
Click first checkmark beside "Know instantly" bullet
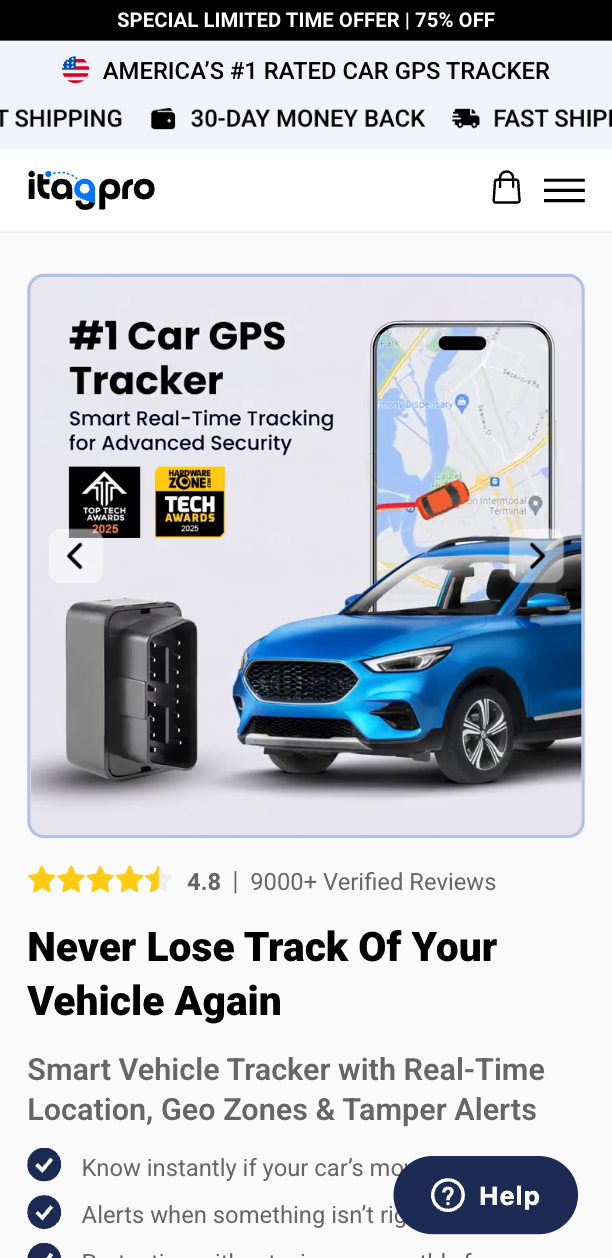[x=44, y=1166]
